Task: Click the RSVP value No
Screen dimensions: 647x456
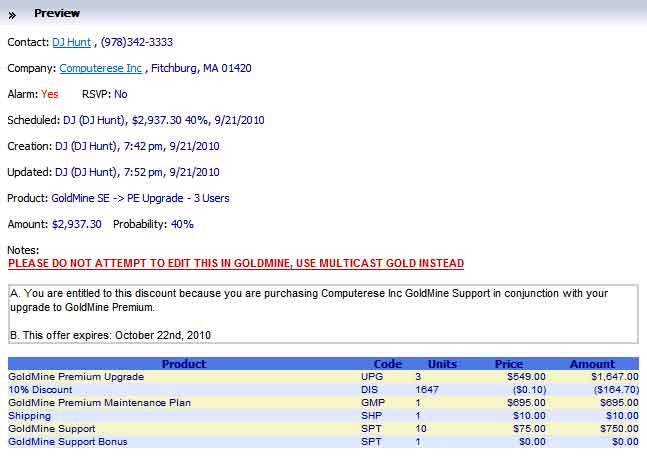Action: click(120, 94)
